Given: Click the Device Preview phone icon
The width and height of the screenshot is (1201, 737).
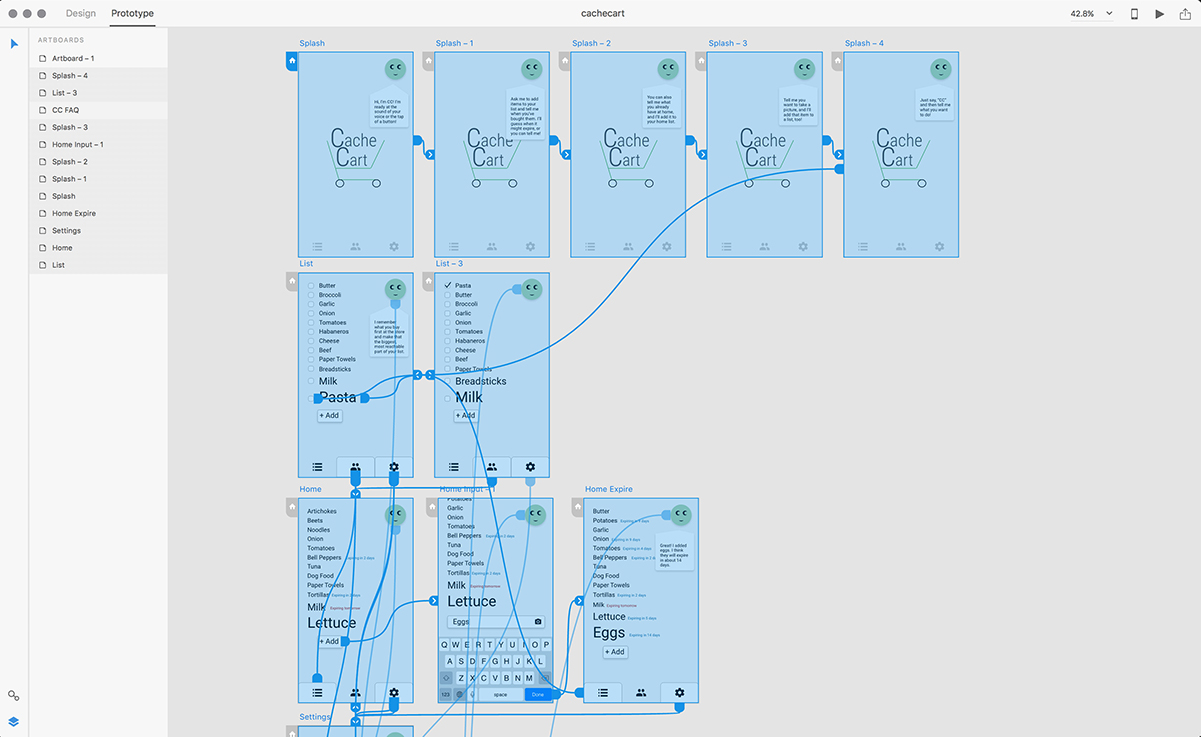Looking at the screenshot, I should click(x=1134, y=14).
